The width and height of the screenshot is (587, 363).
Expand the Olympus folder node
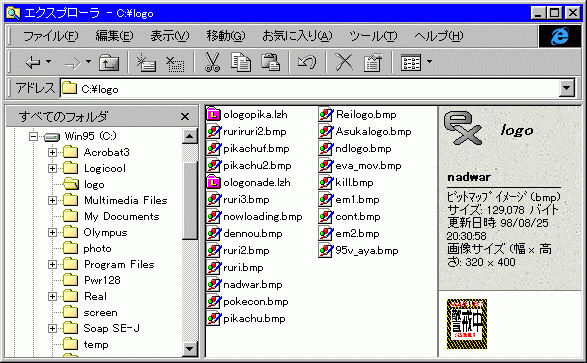click(52, 232)
